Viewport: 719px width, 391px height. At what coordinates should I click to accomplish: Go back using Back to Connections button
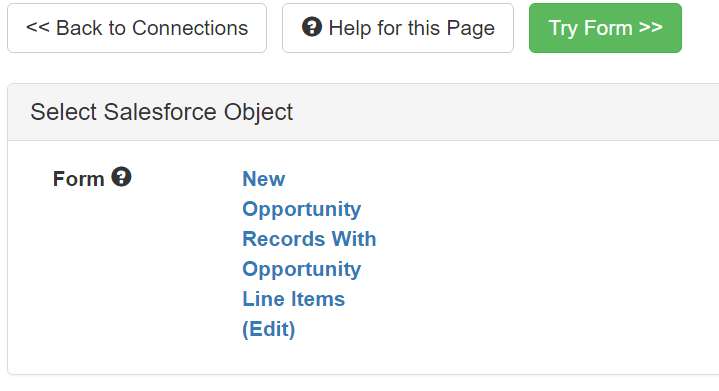[137, 28]
